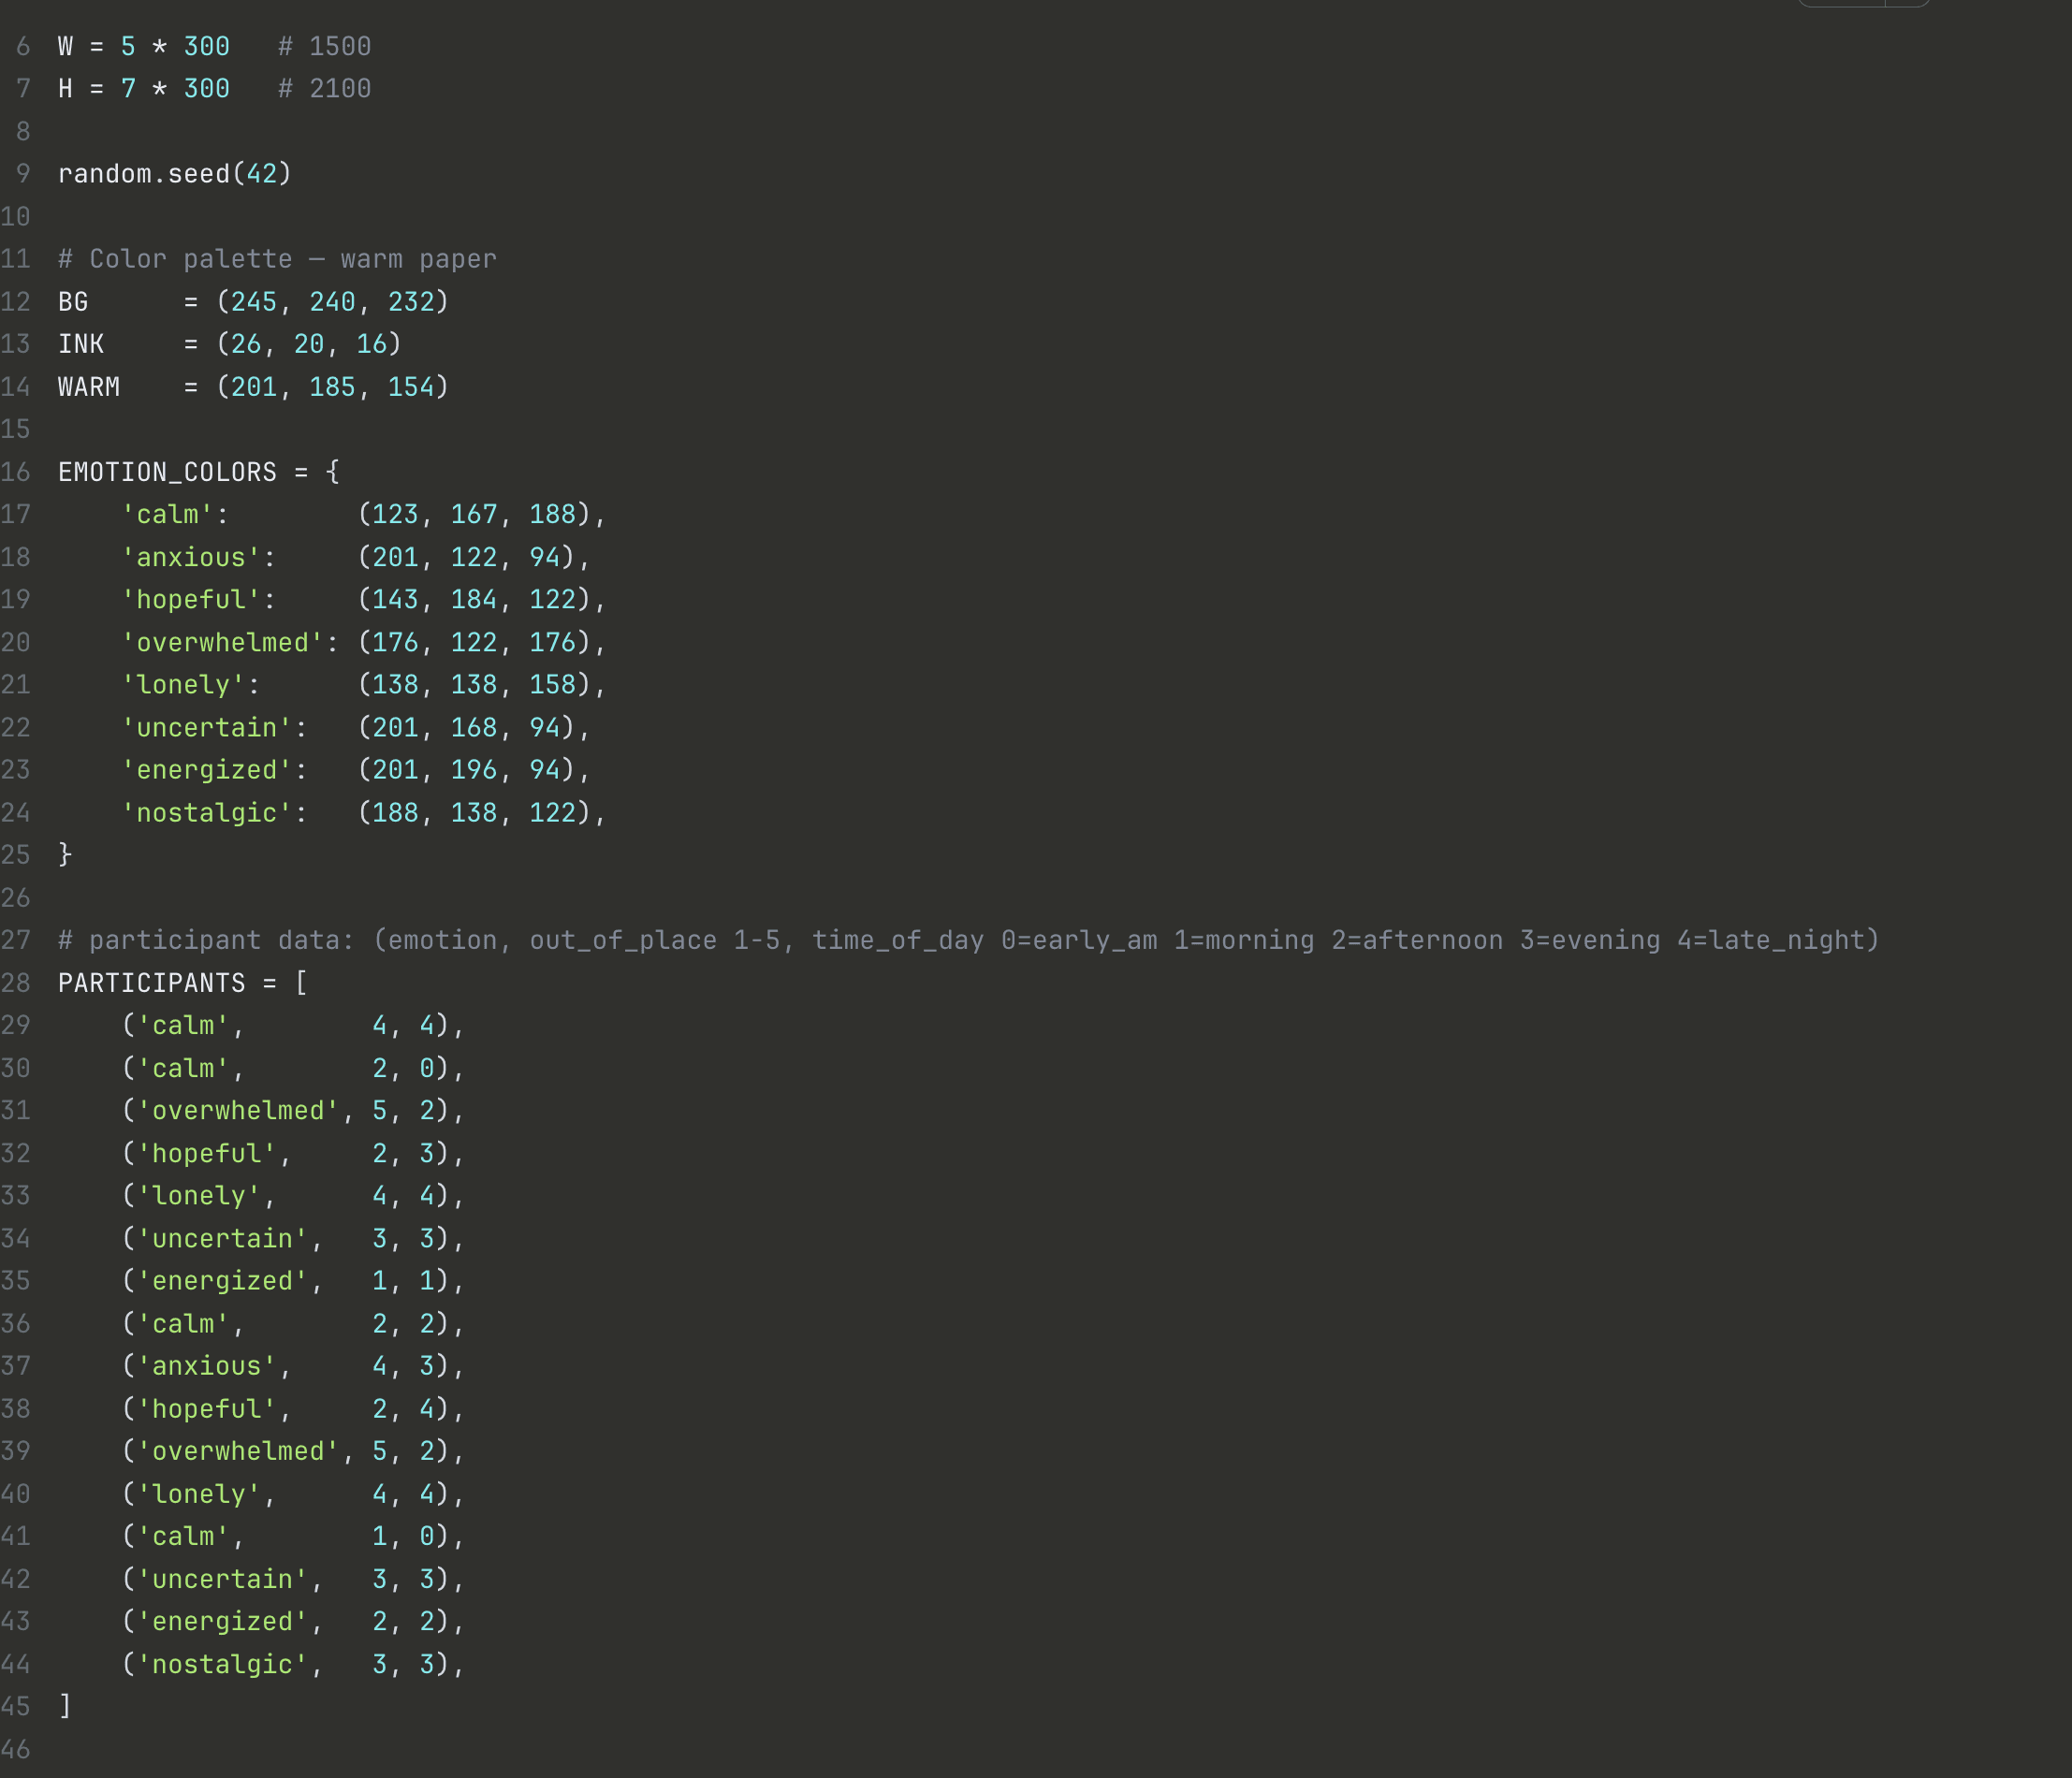Click the 'anxious' participant tuple on line 37
This screenshot has width=2072, height=1778.
[206, 1366]
